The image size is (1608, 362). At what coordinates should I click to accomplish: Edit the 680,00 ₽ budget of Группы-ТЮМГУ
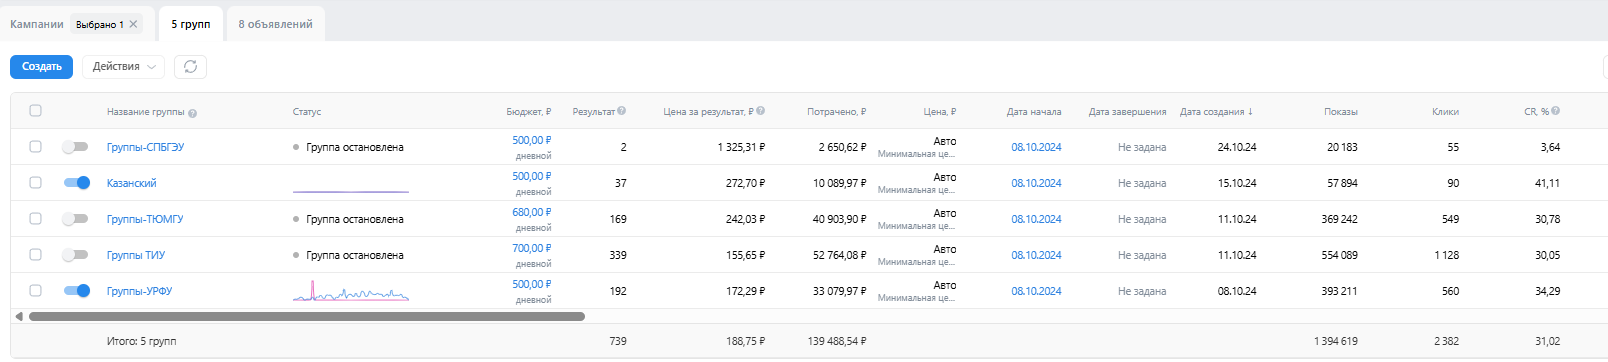531,212
